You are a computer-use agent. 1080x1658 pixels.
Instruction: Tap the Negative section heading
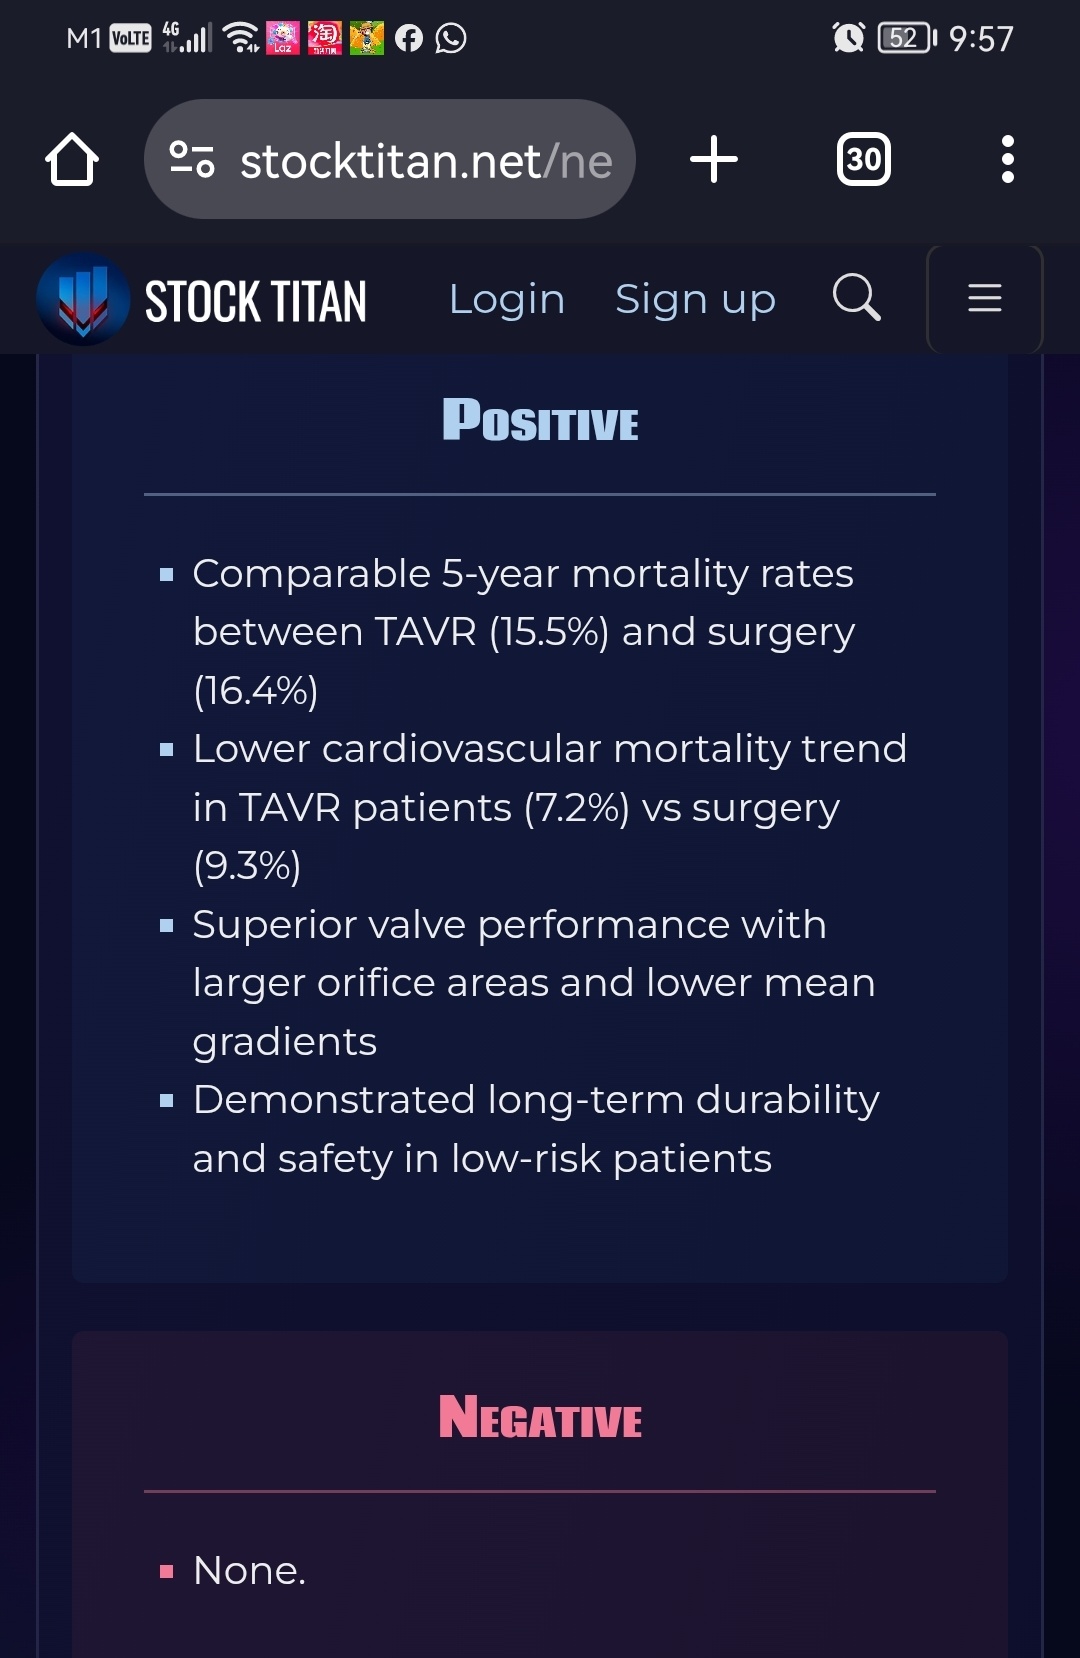pos(540,1417)
